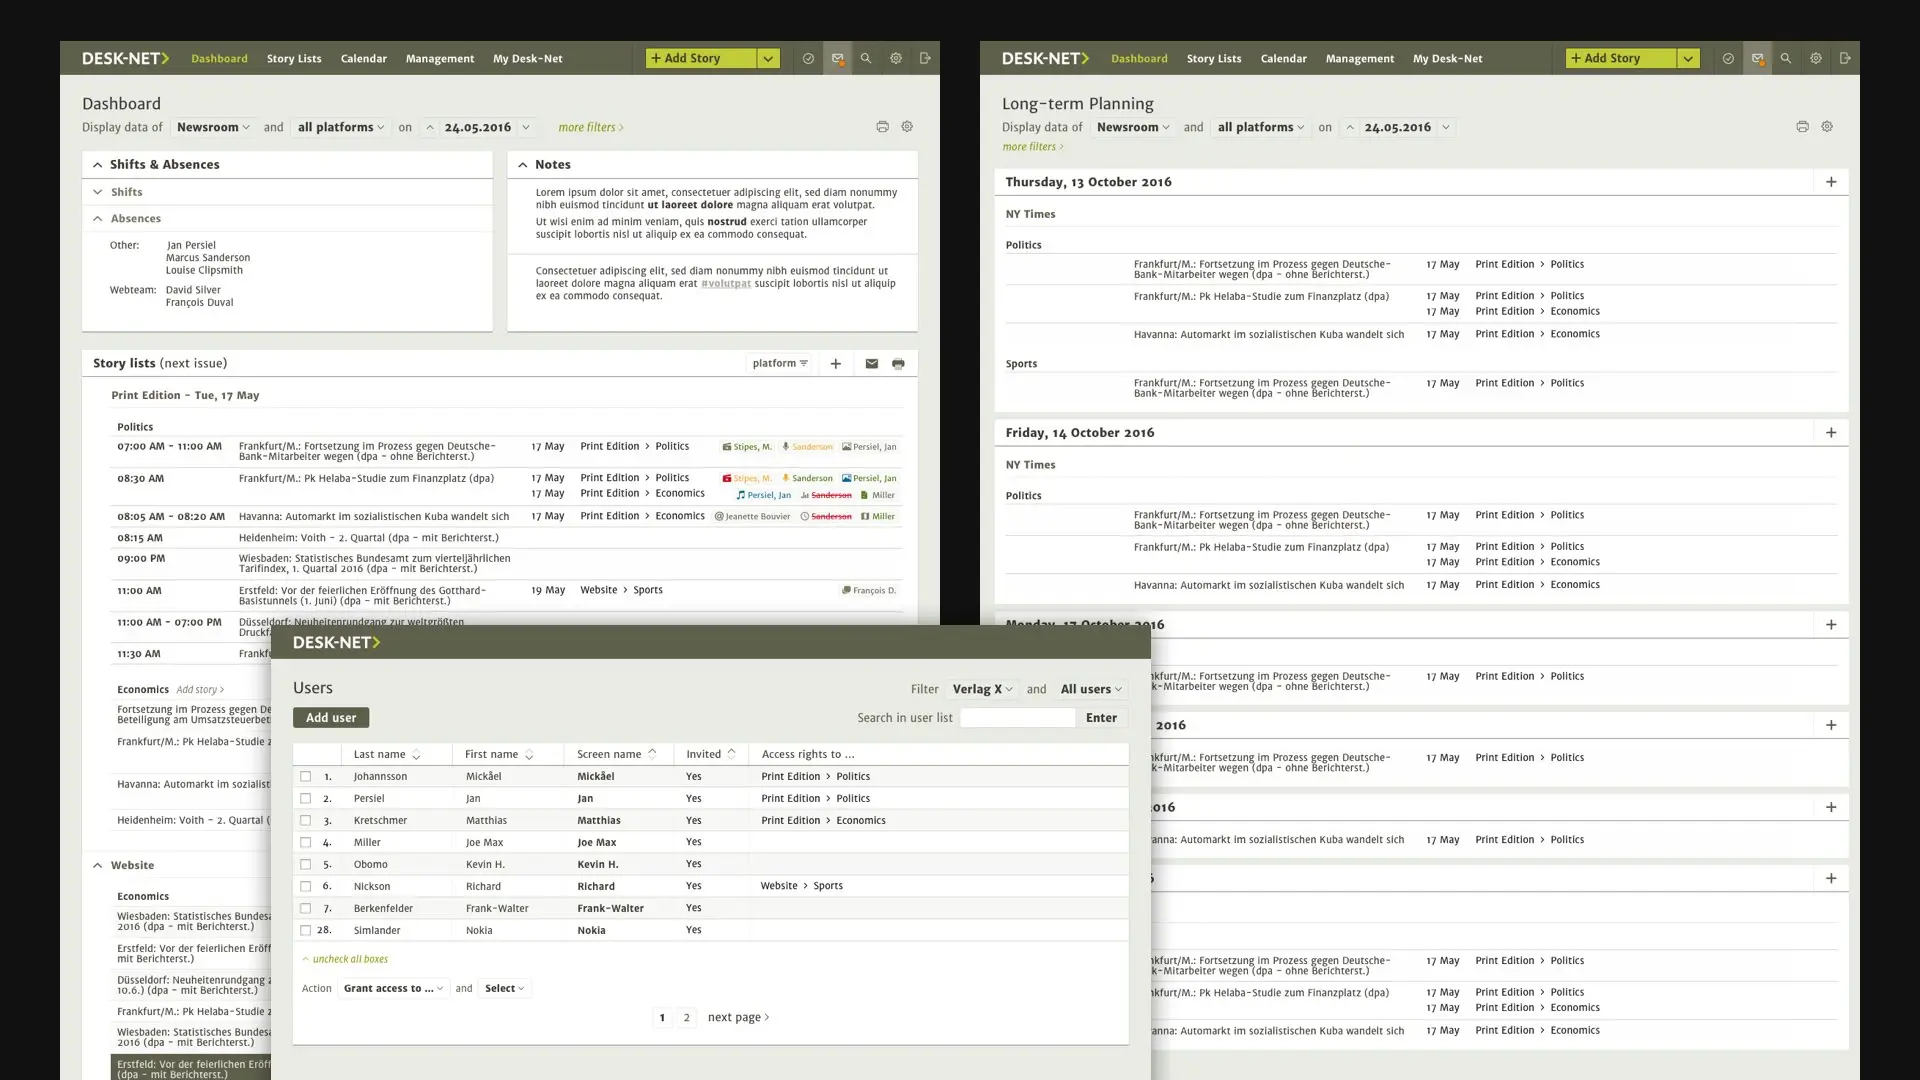1920x1080 pixels.
Task: Expand the Grant access to dropdown
Action: click(393, 989)
